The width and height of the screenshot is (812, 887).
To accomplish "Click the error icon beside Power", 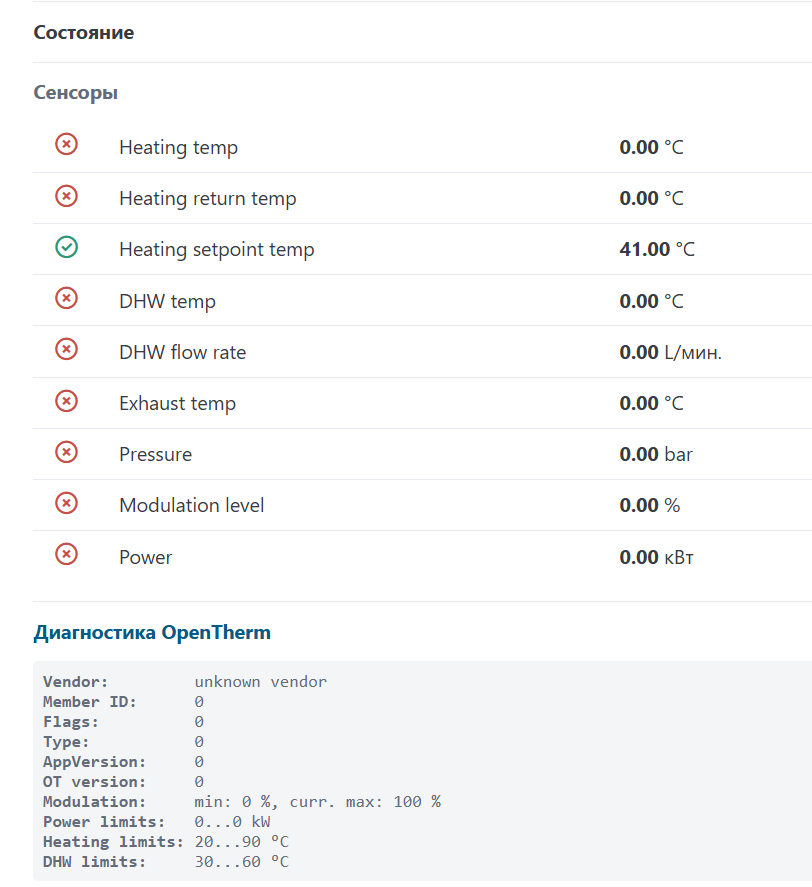I will [66, 554].
